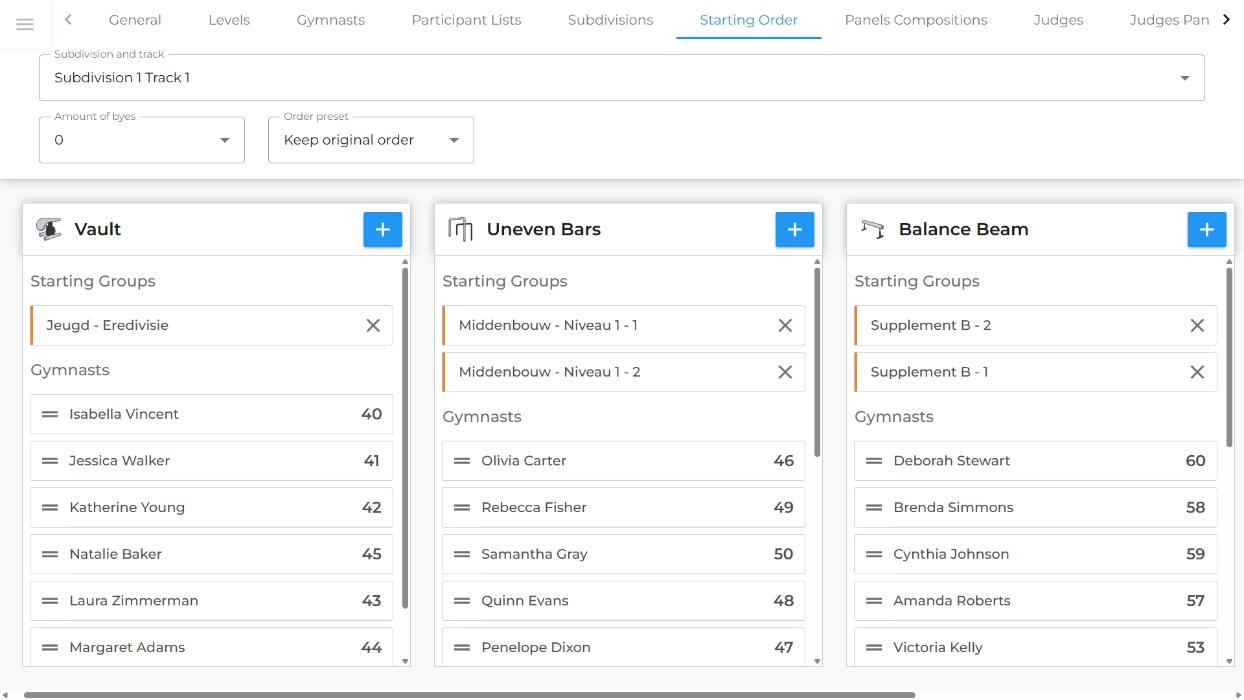Open the Judges tab

click(1058, 20)
